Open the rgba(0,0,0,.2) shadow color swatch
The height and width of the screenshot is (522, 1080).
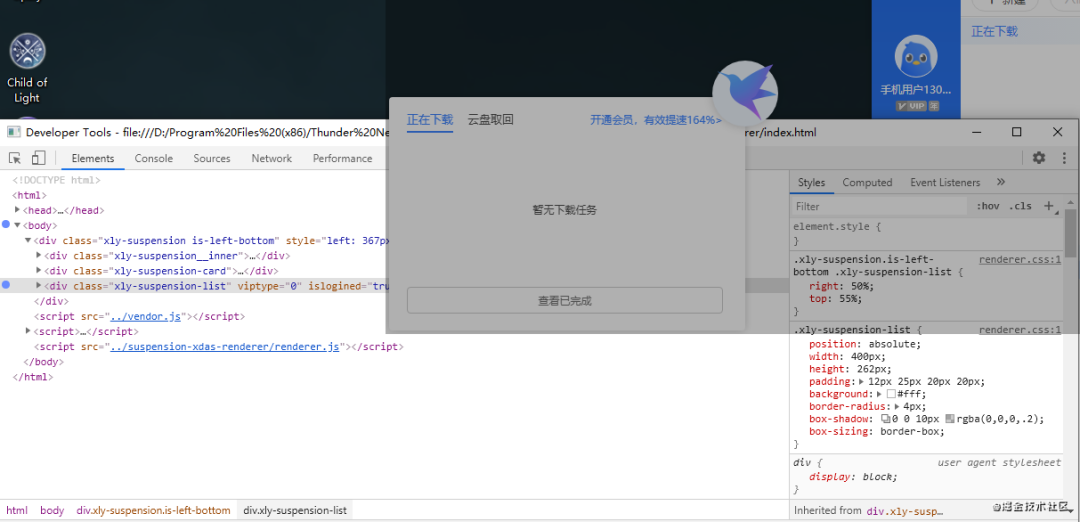[x=950, y=419]
